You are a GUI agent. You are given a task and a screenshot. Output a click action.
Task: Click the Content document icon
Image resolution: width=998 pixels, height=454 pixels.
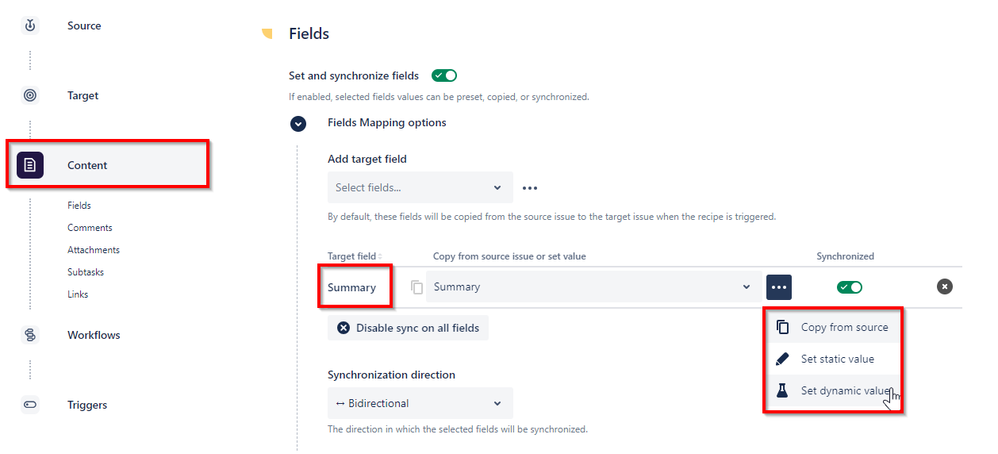click(x=30, y=166)
